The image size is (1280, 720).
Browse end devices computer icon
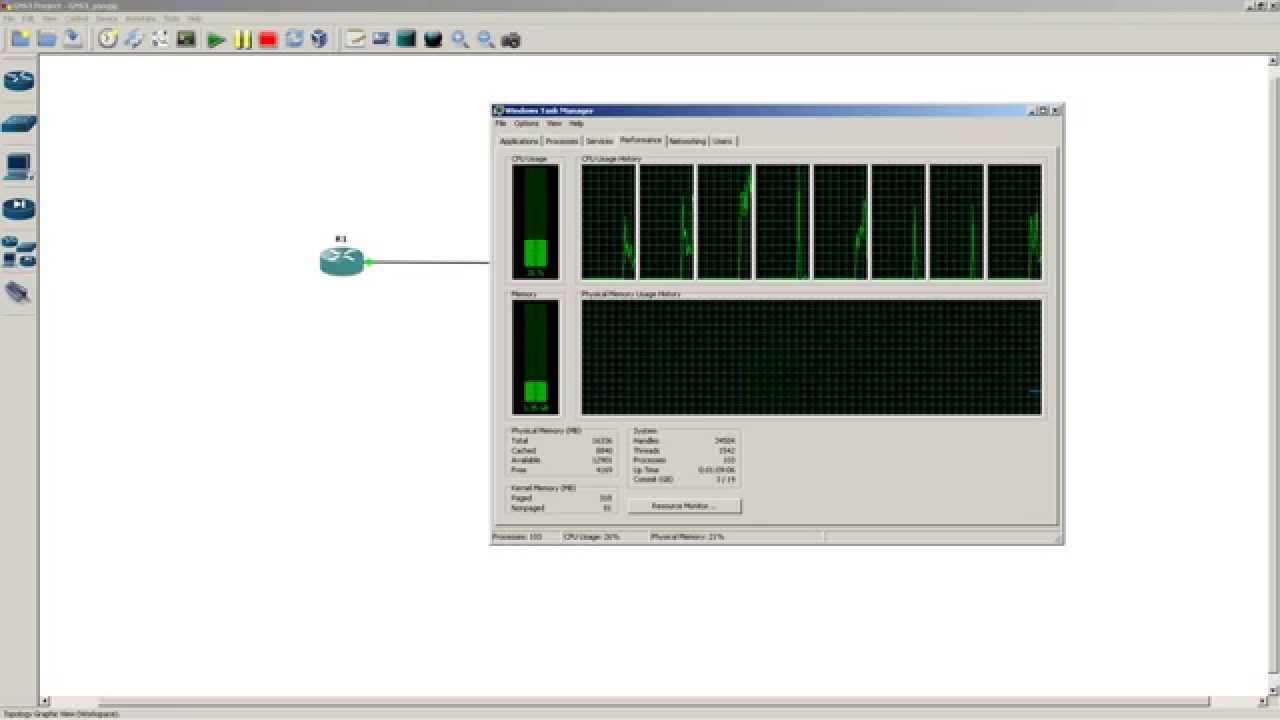(x=19, y=166)
